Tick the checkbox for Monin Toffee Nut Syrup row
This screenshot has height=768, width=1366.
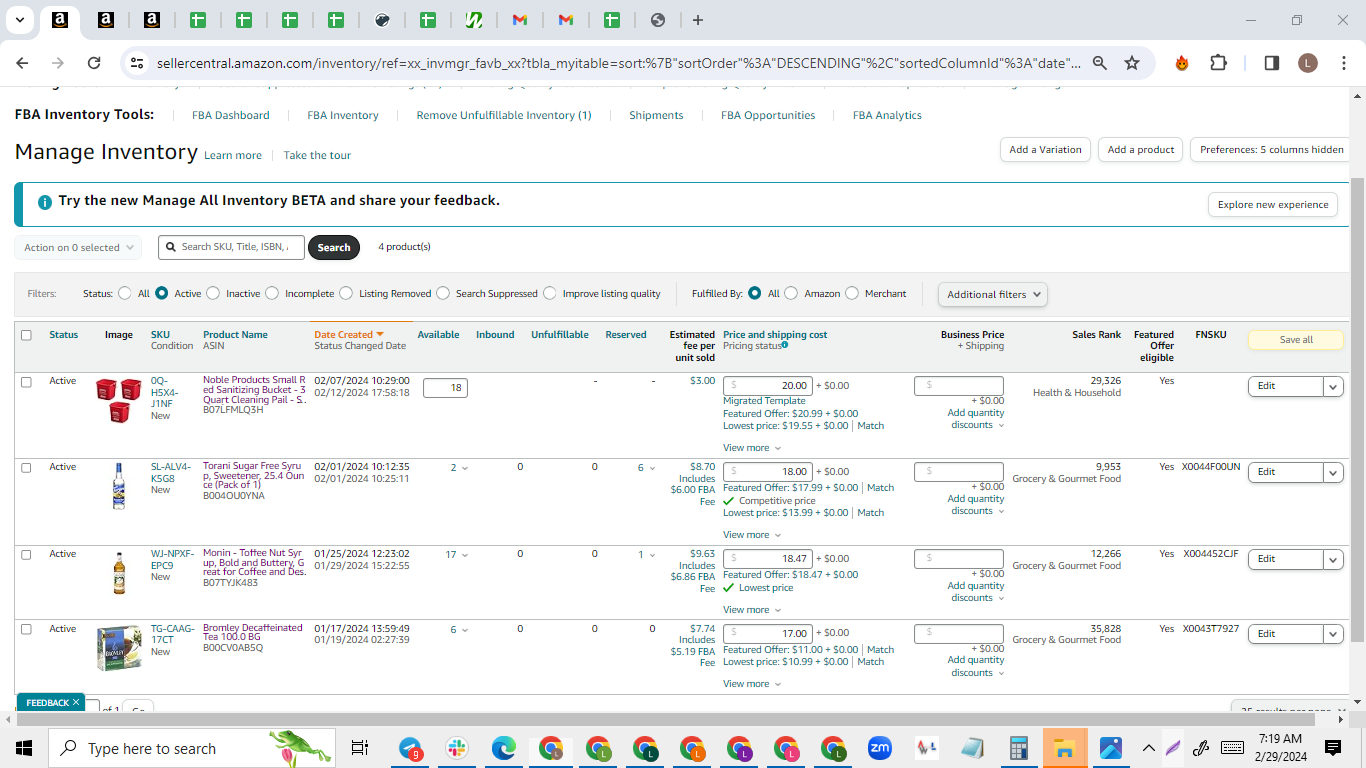26,555
